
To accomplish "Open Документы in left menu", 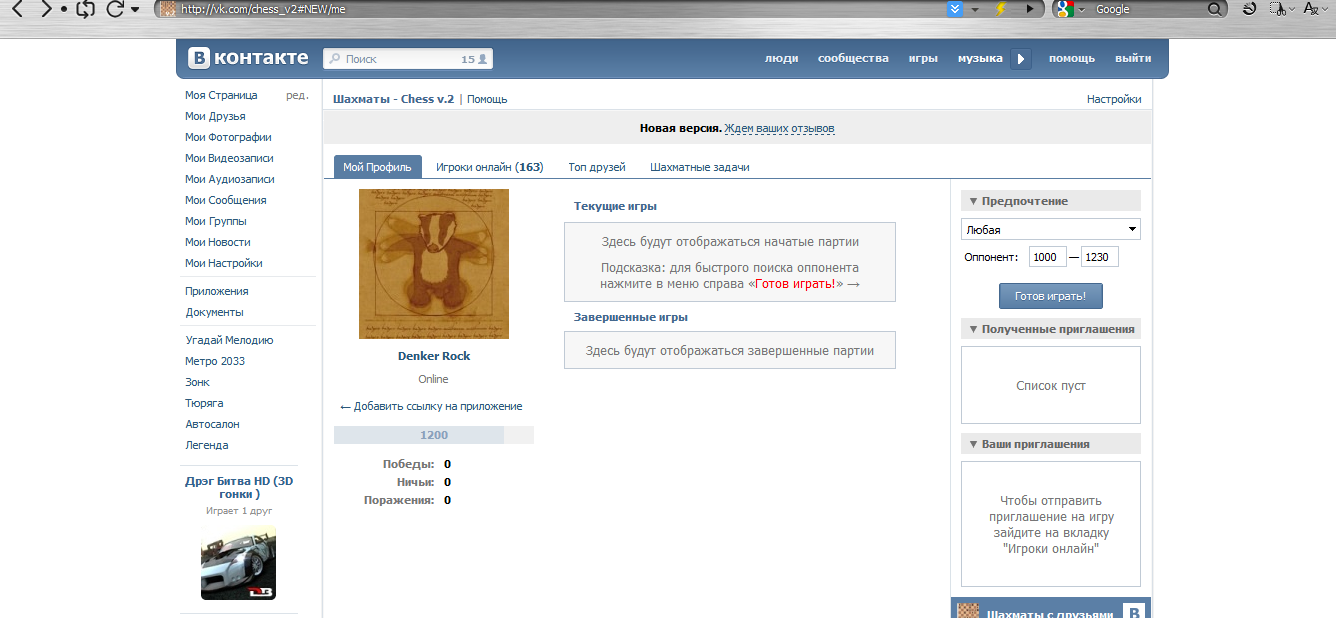I will [x=215, y=312].
